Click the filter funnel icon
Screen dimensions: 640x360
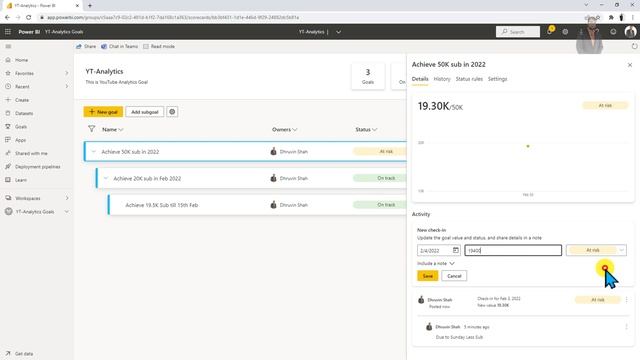click(x=91, y=129)
